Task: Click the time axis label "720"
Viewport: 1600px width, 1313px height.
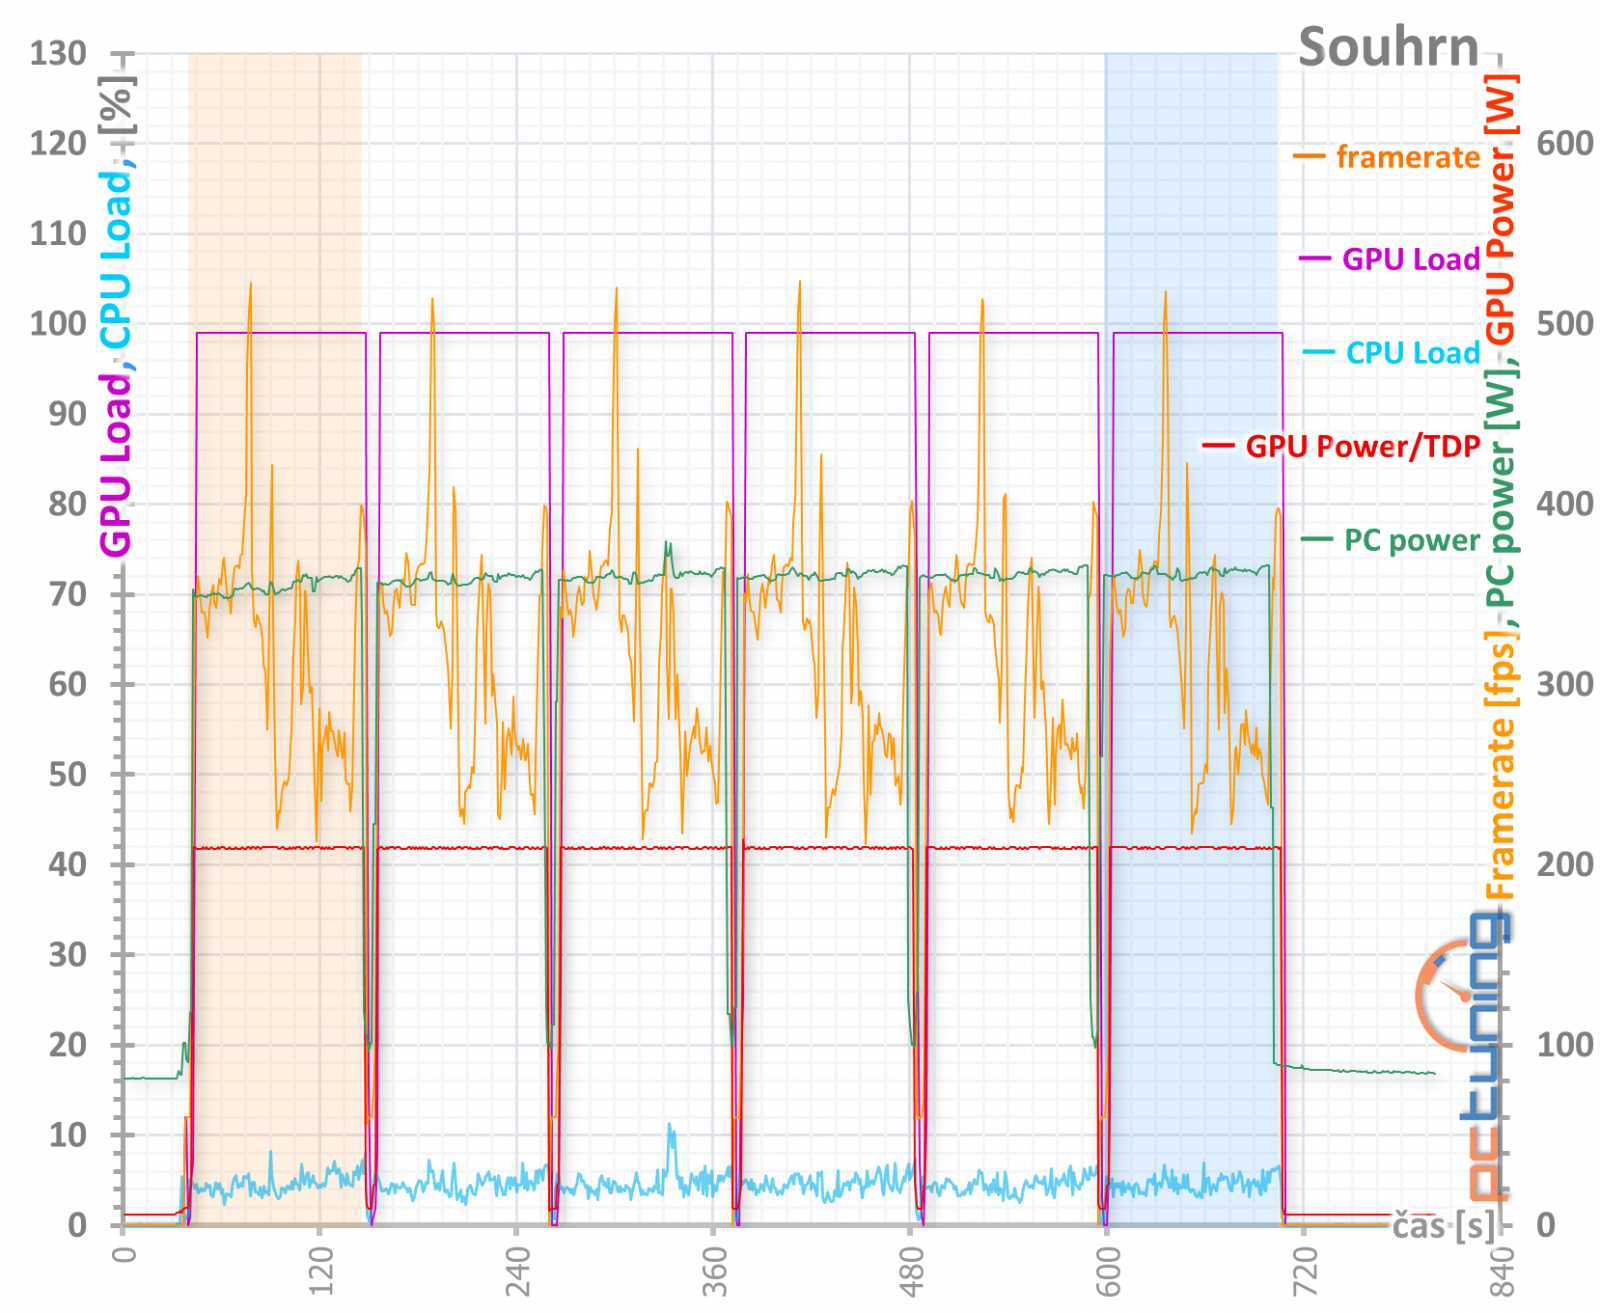Action: point(1306,1271)
